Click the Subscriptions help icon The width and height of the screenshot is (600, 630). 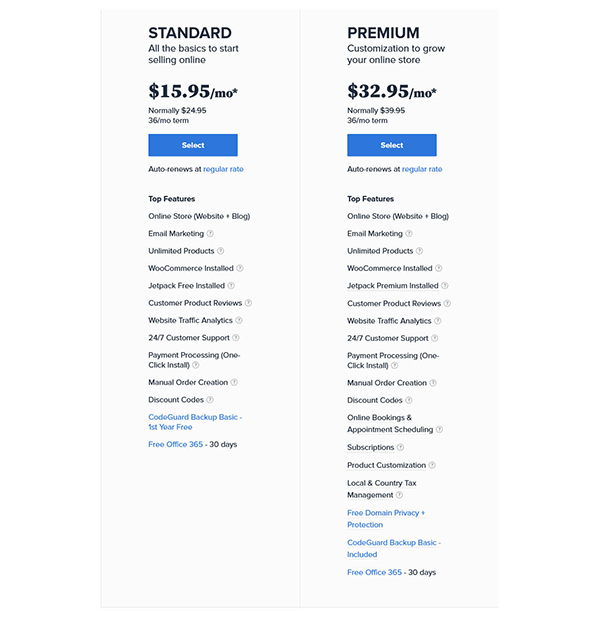tap(401, 448)
